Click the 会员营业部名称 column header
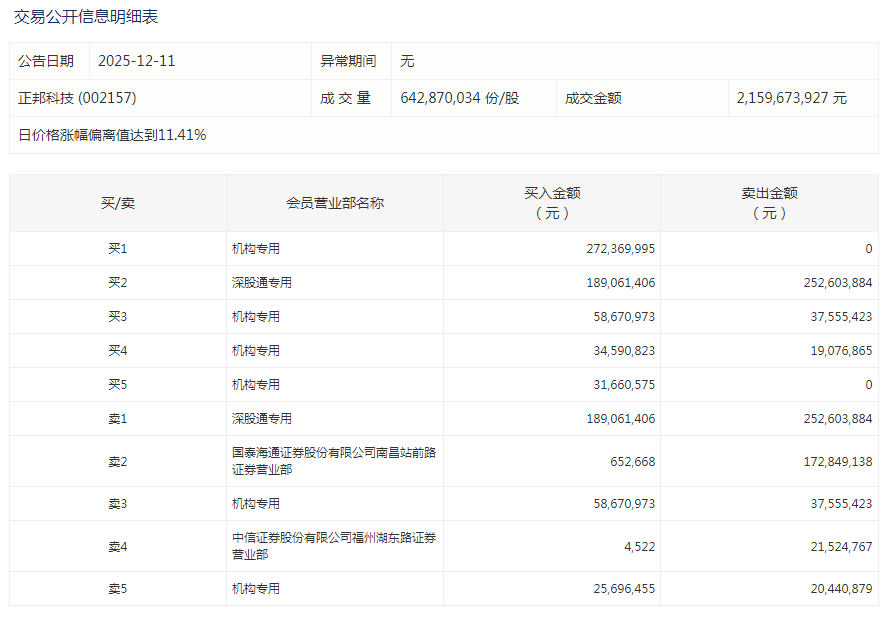 click(x=335, y=203)
